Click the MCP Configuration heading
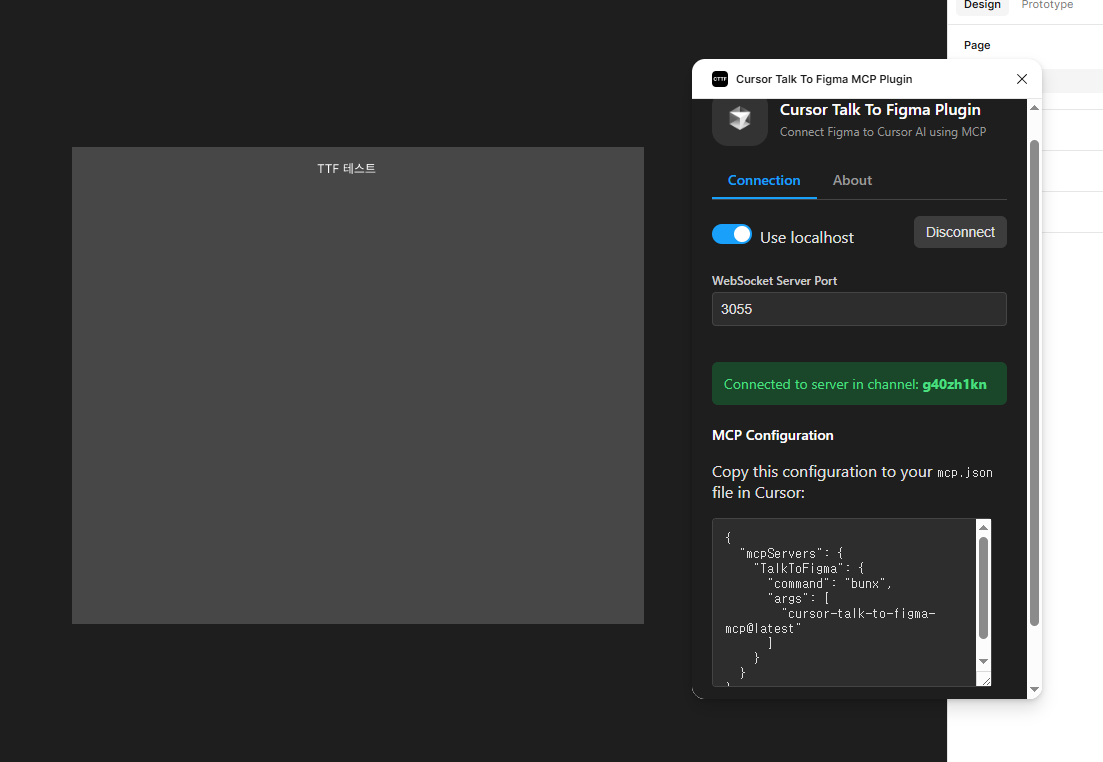Viewport: 1103px width, 762px height. point(772,436)
